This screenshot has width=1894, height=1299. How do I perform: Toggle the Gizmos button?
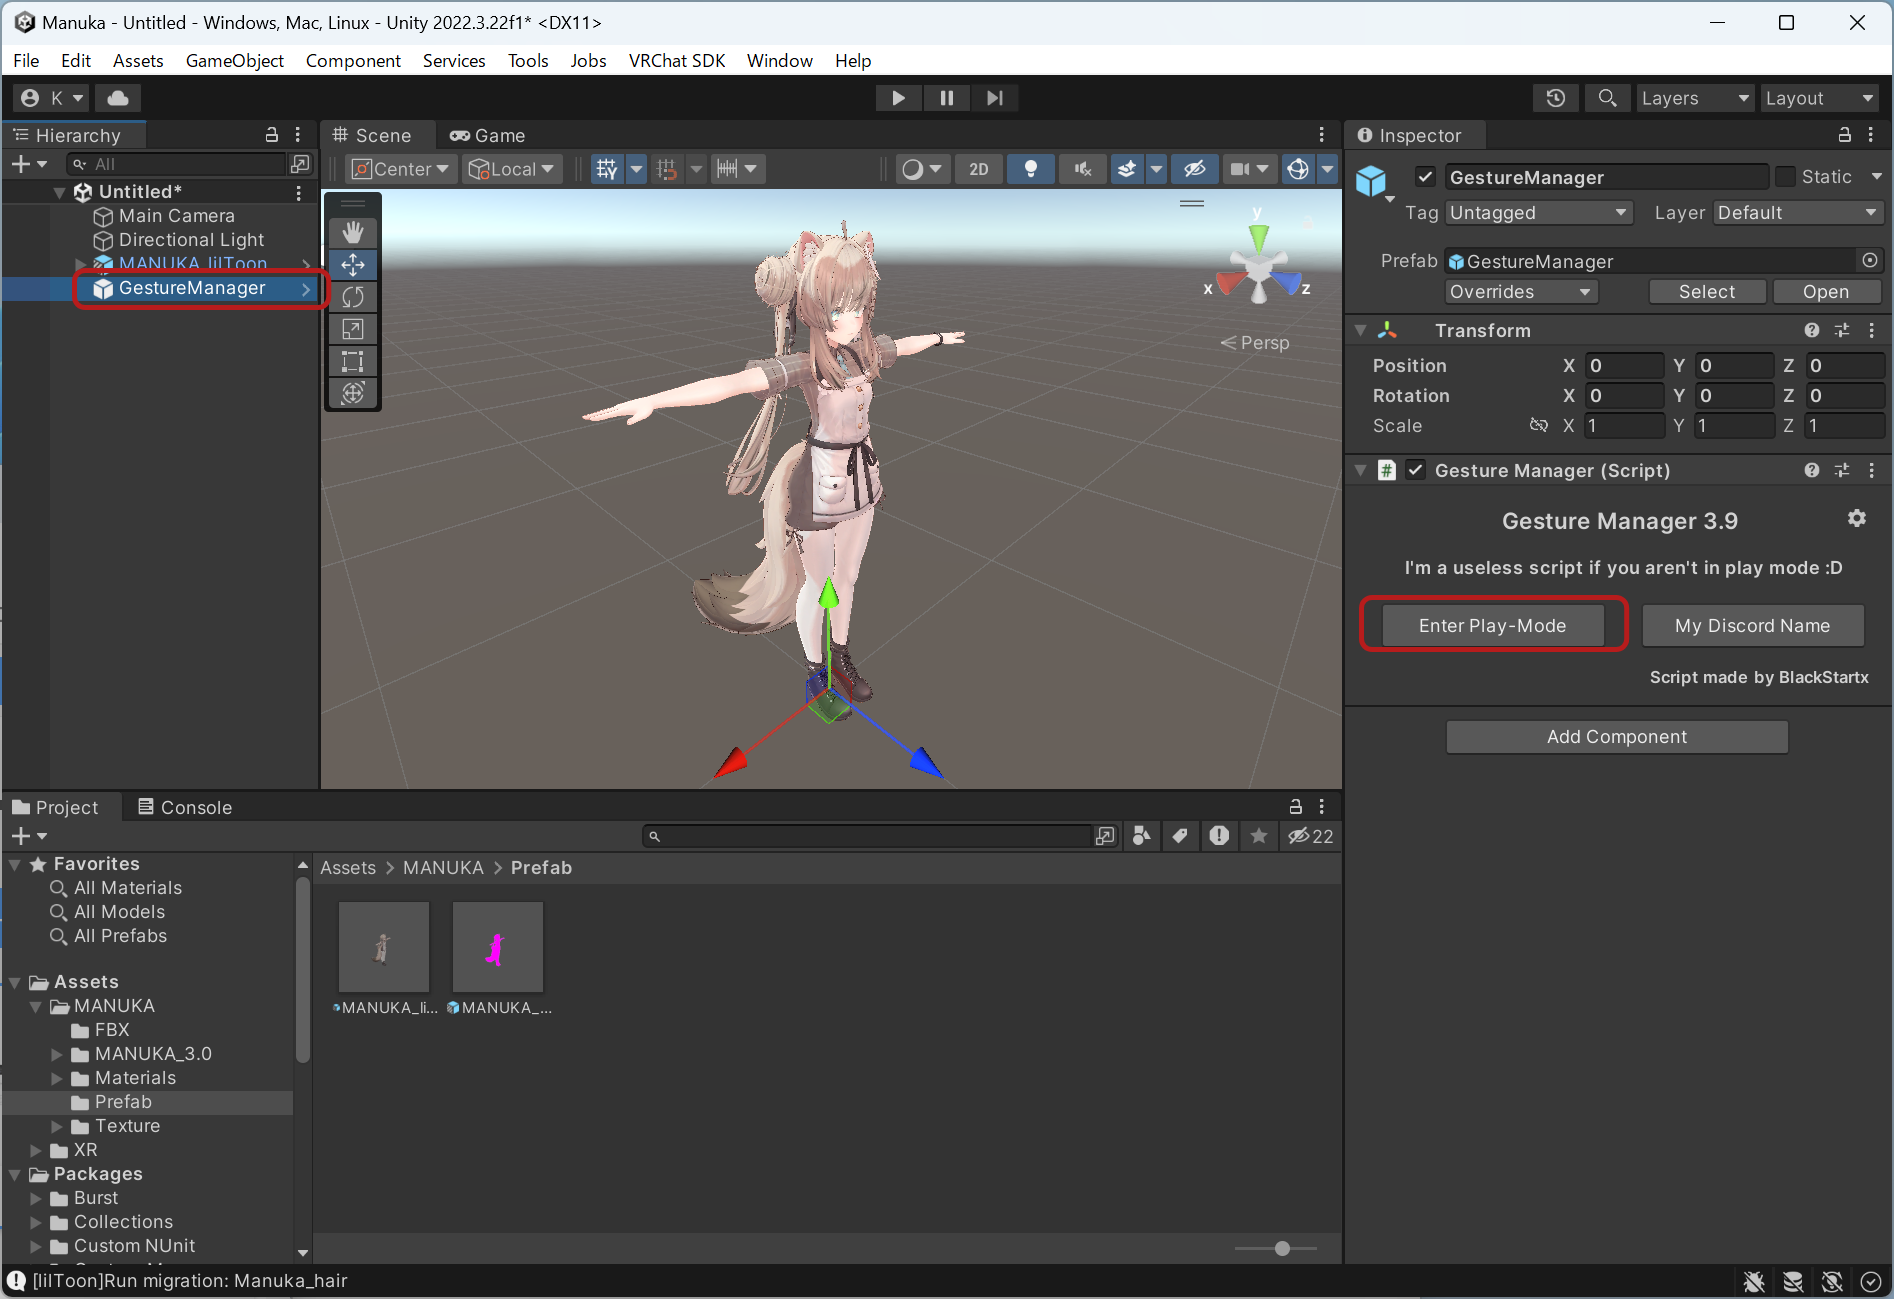click(1298, 169)
